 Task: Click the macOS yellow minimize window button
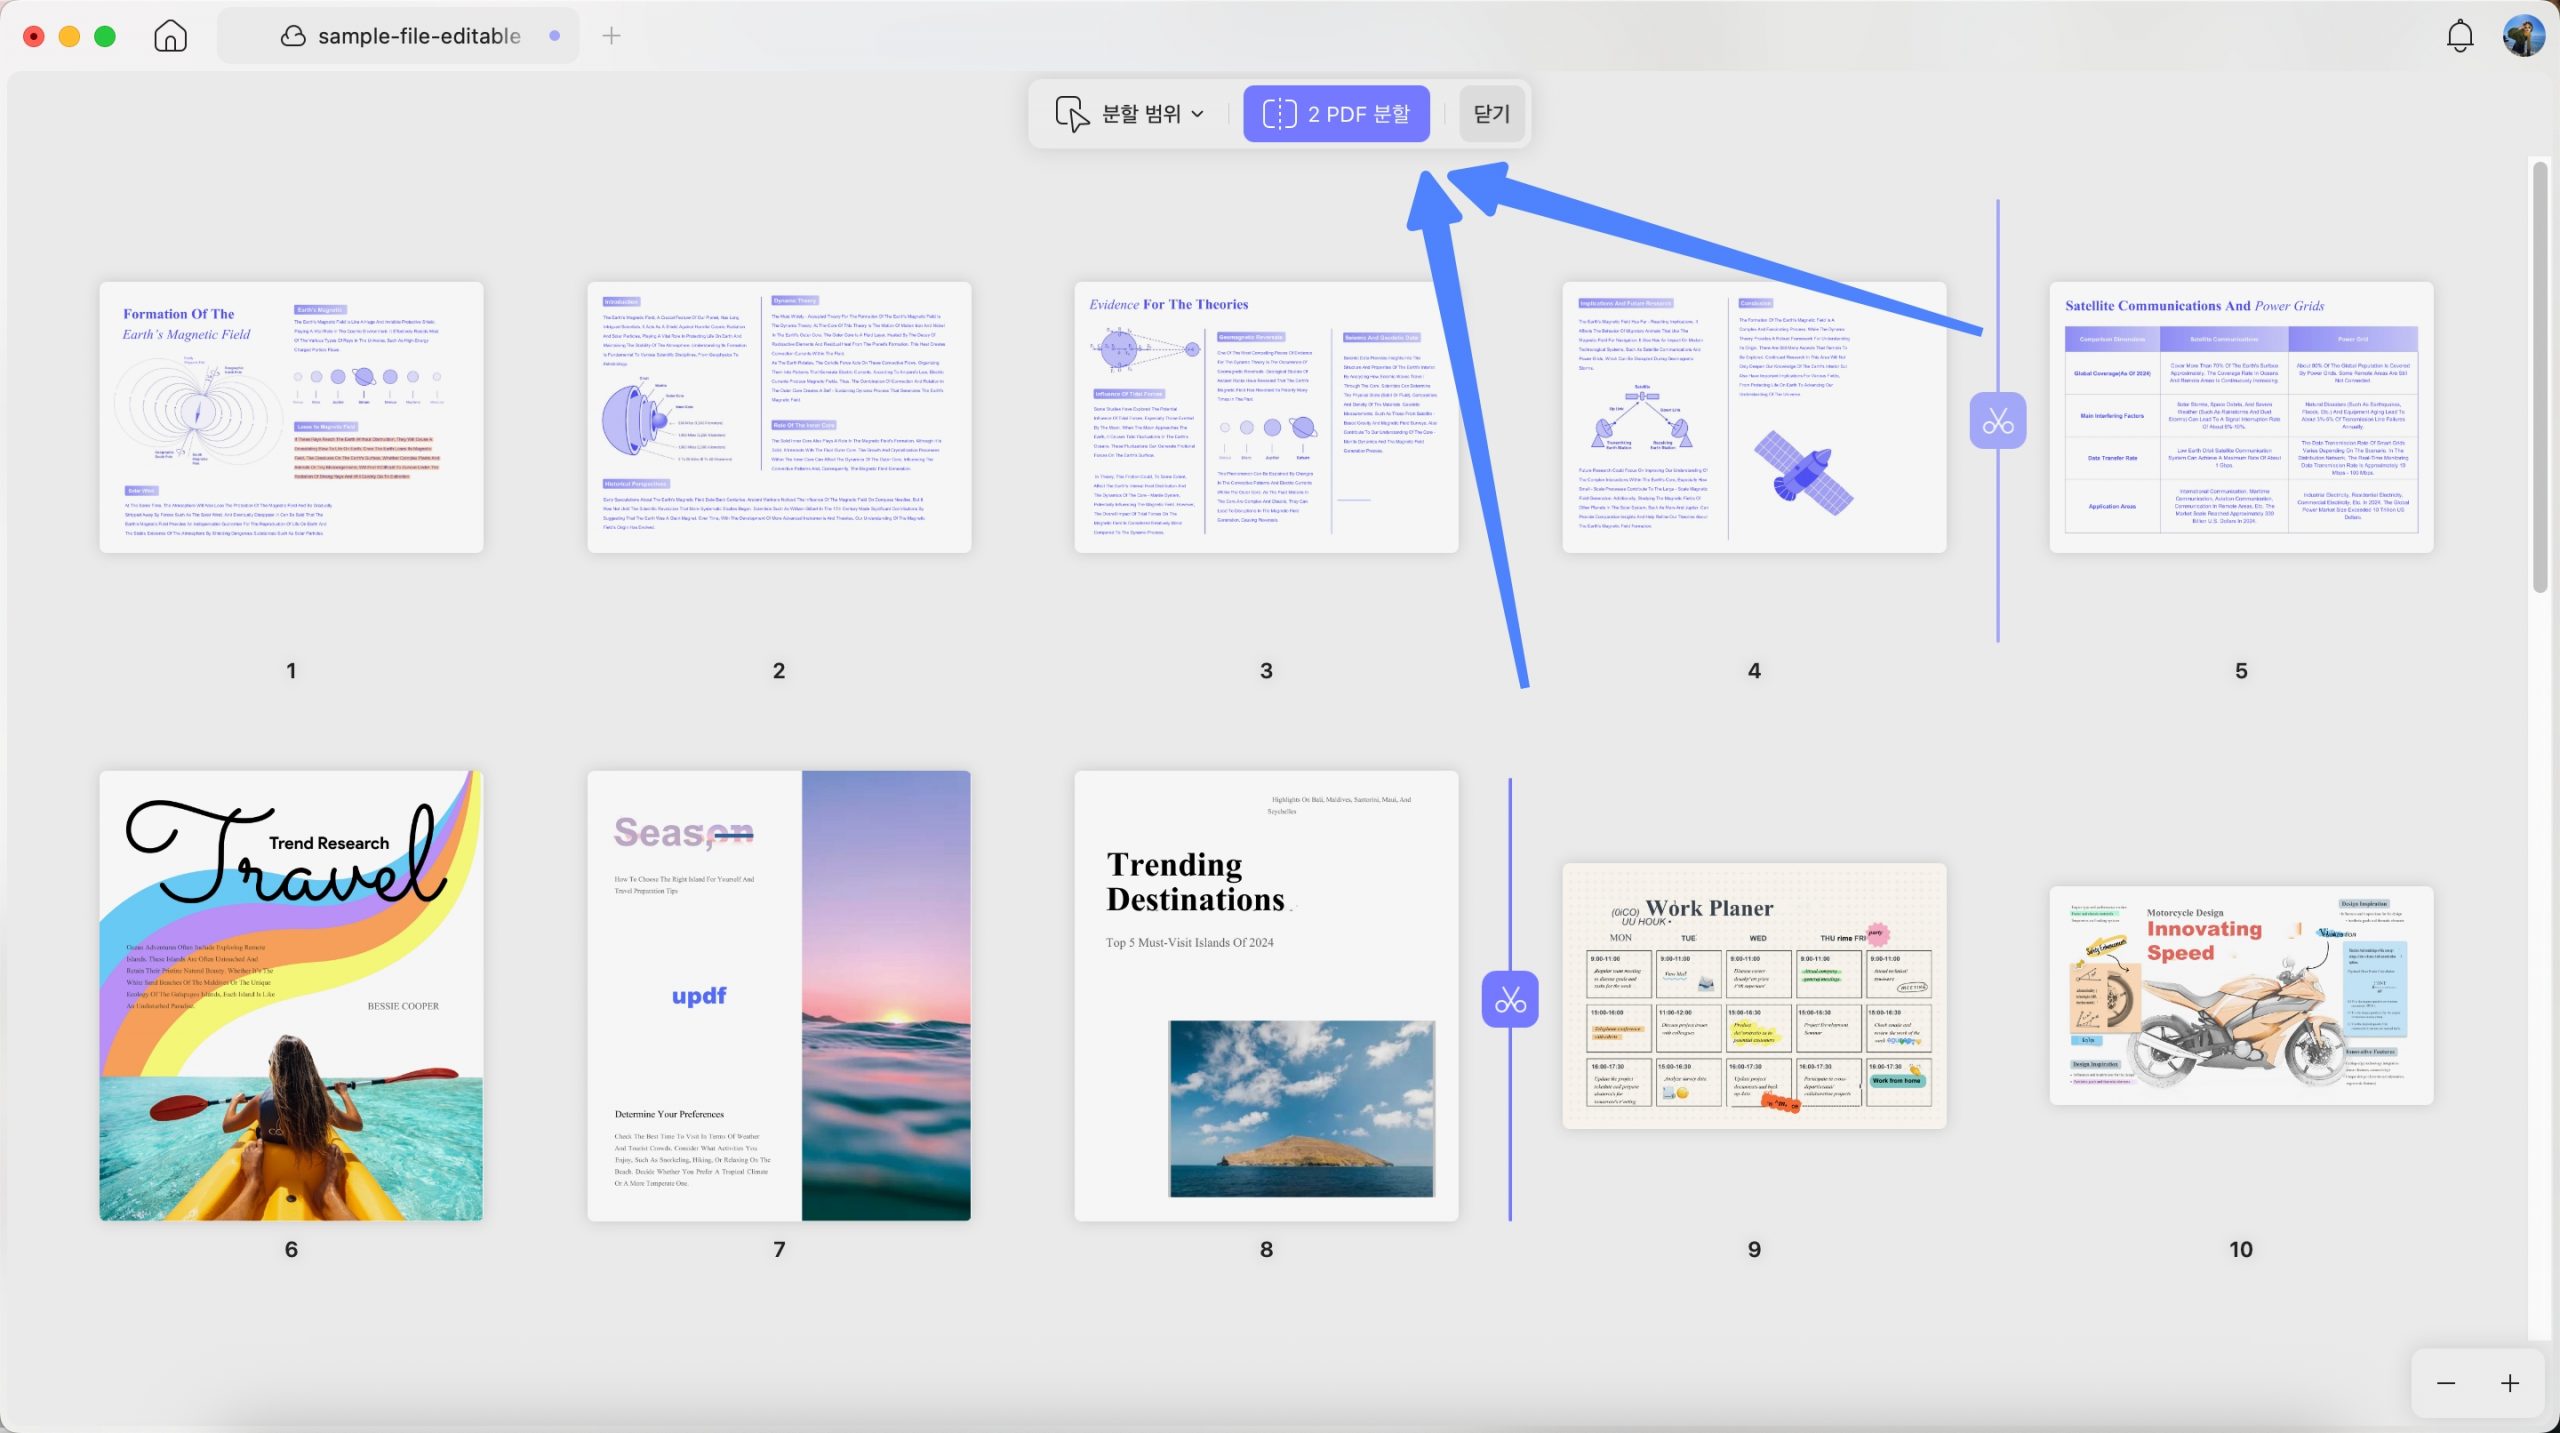click(69, 37)
